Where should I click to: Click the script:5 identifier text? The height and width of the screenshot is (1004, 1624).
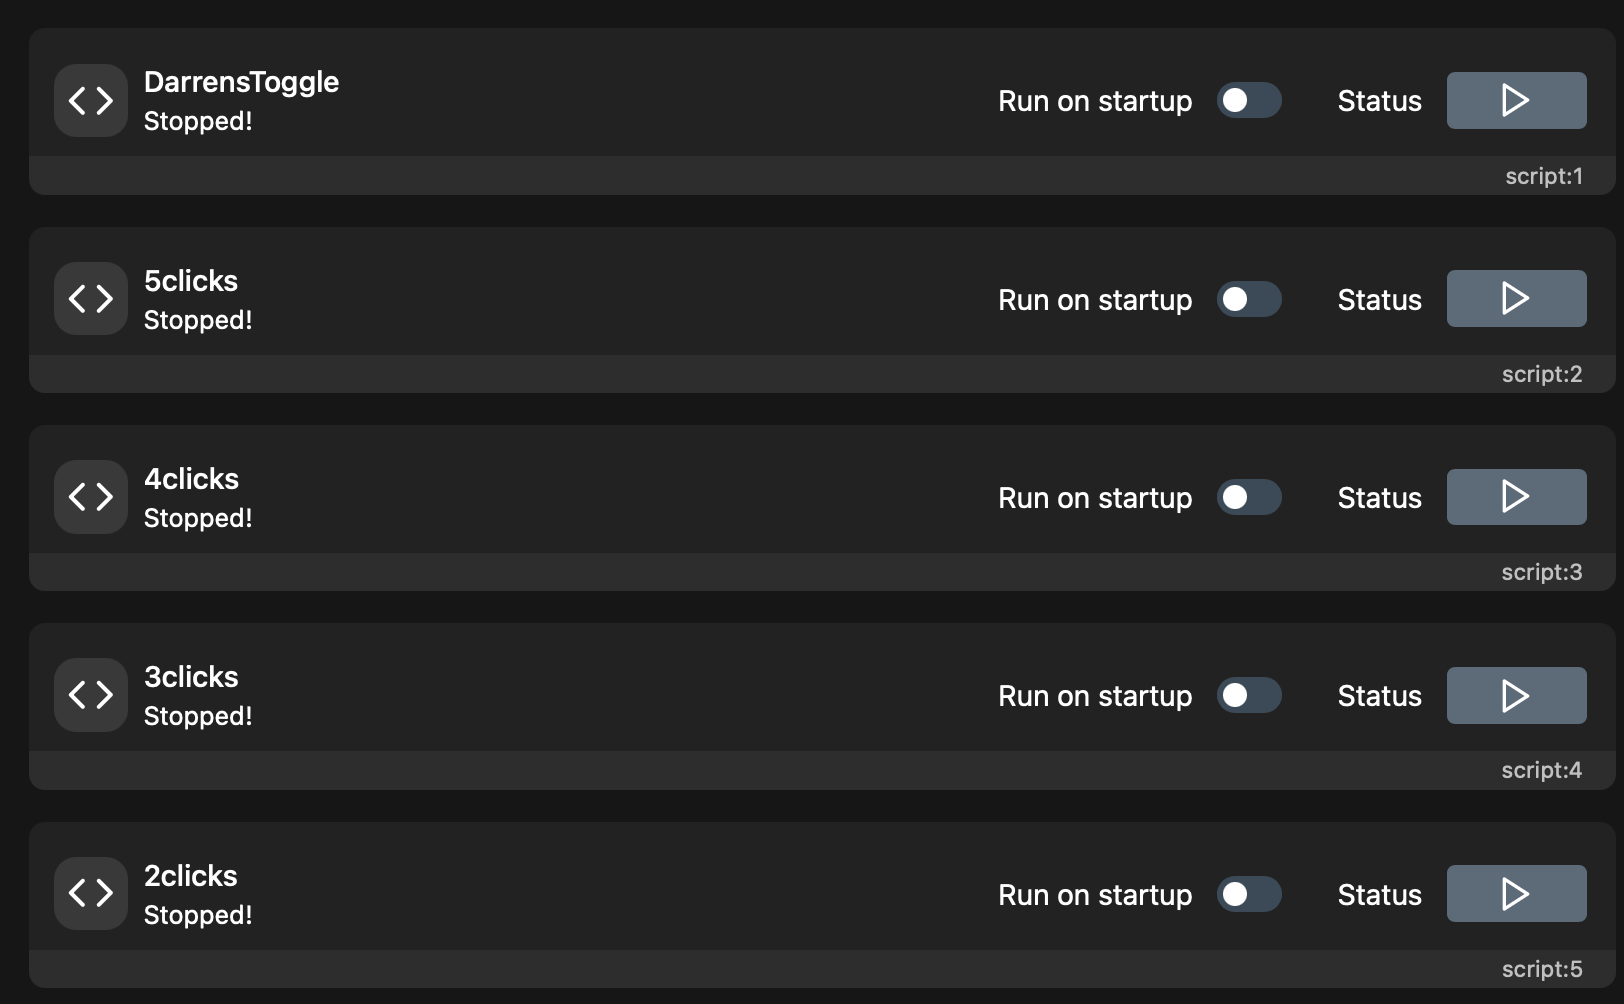(x=1541, y=969)
